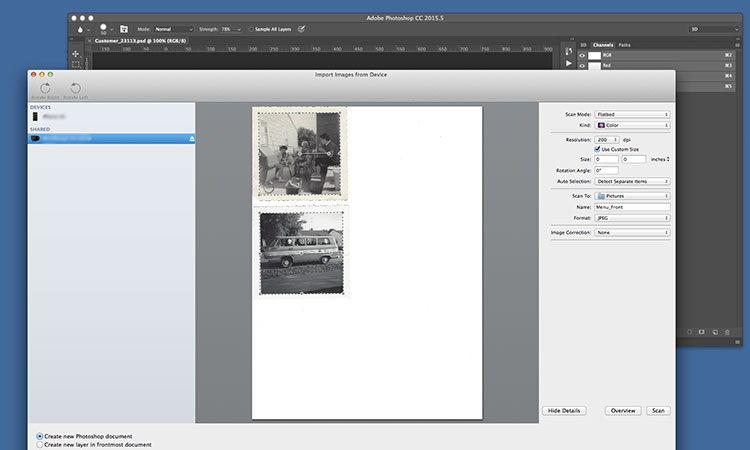Click the Rotate Right icon

point(43,90)
